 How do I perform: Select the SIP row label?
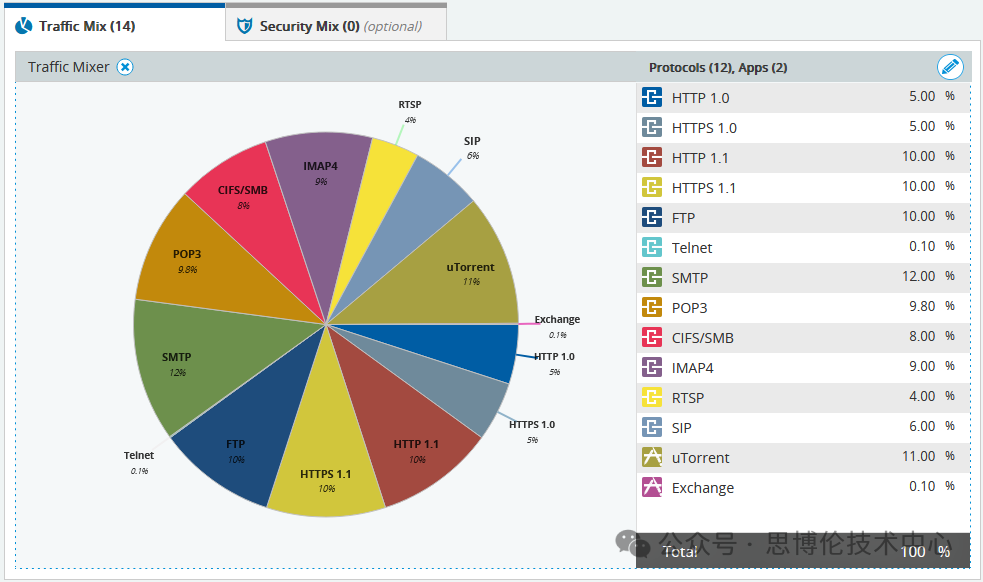pos(681,428)
